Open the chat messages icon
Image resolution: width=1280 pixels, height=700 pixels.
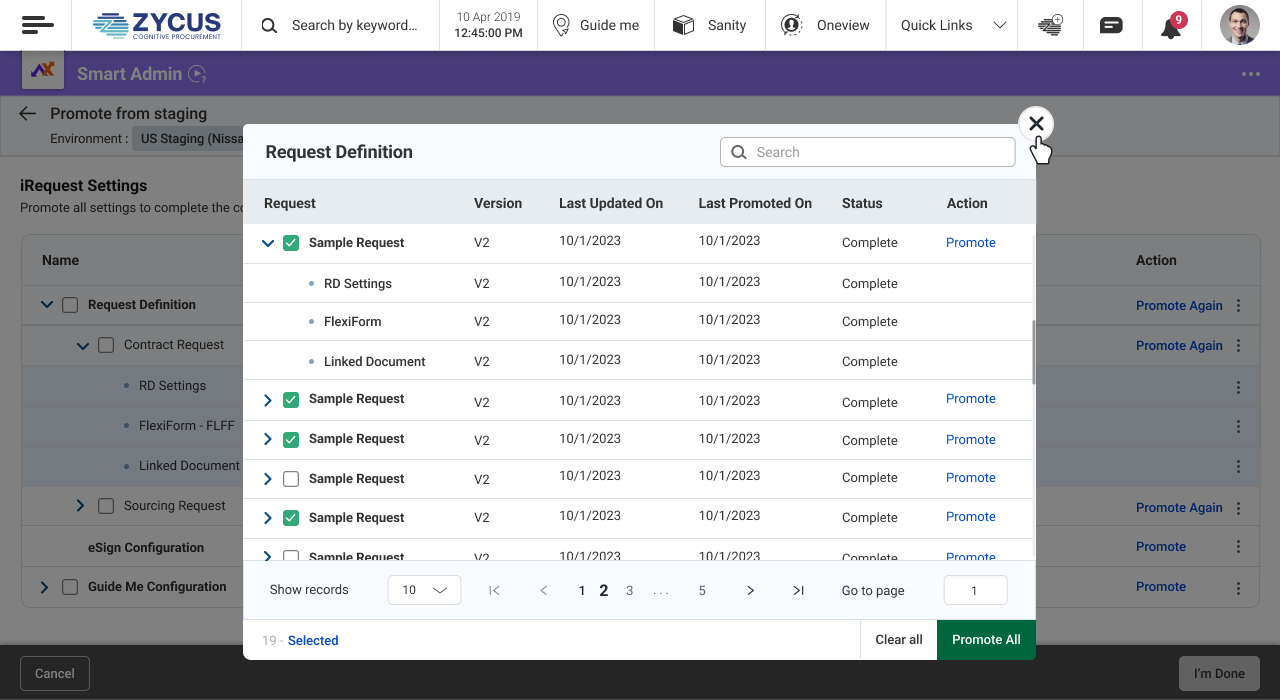1111,26
